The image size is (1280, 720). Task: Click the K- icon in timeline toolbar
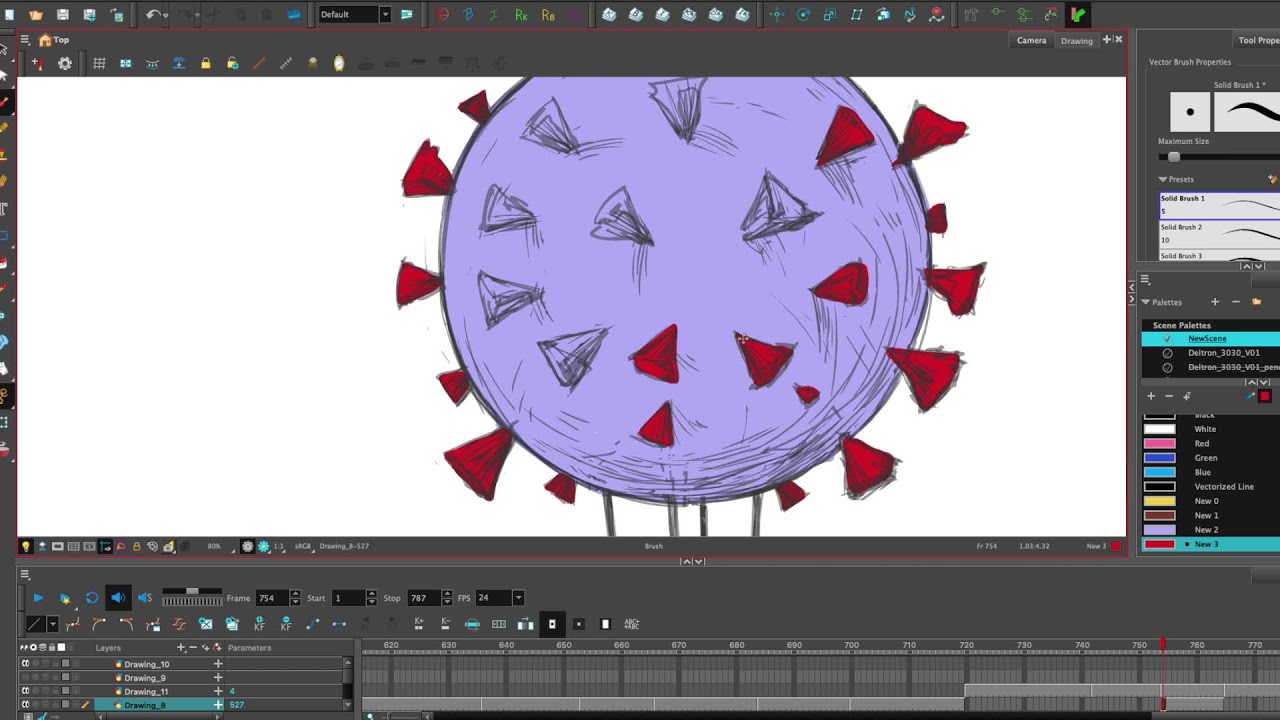(446, 624)
